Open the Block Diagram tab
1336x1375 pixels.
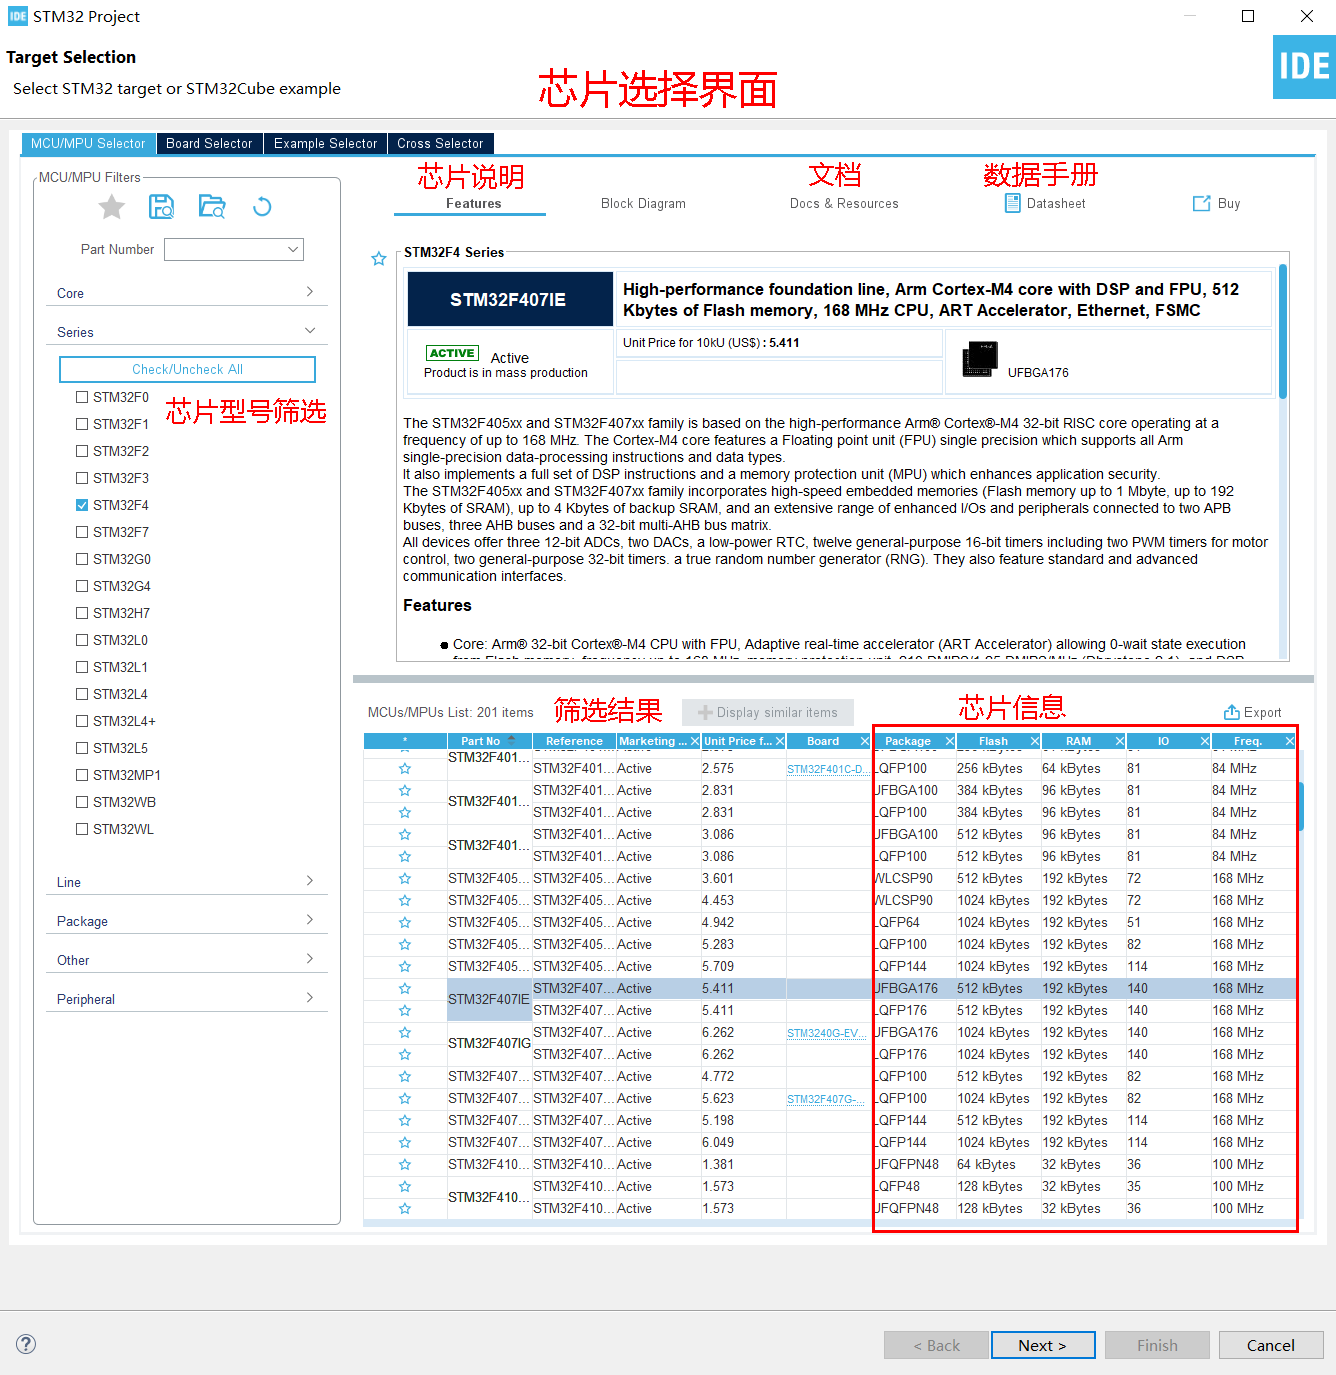pyautogui.click(x=643, y=203)
